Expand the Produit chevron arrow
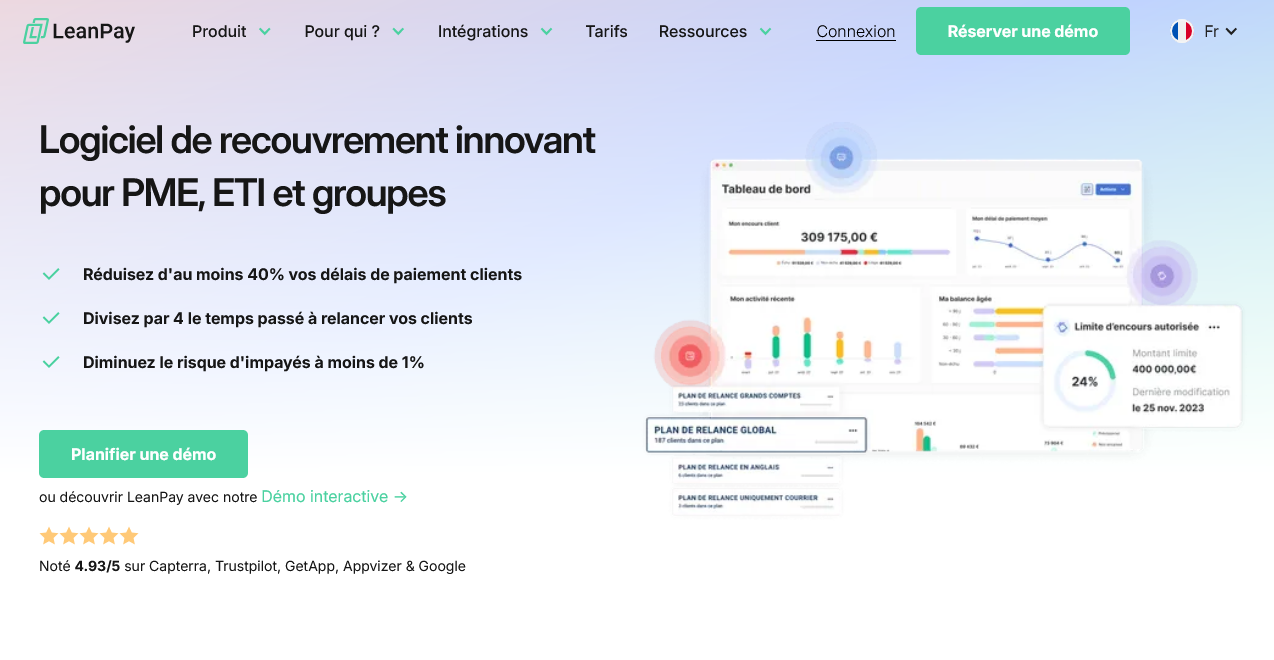Viewport: 1274px width, 660px height. (x=265, y=31)
